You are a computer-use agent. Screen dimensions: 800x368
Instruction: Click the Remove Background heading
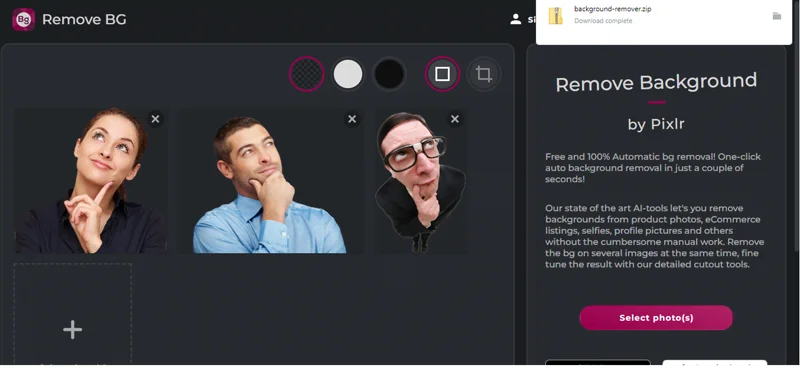click(656, 83)
